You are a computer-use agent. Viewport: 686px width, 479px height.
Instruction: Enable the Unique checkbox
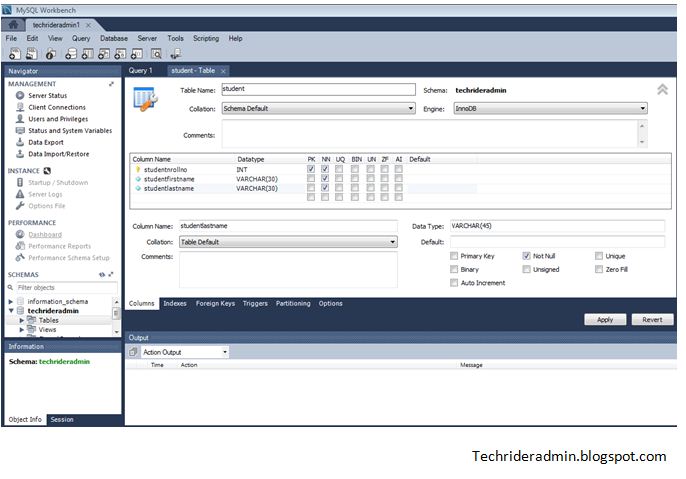(599, 256)
